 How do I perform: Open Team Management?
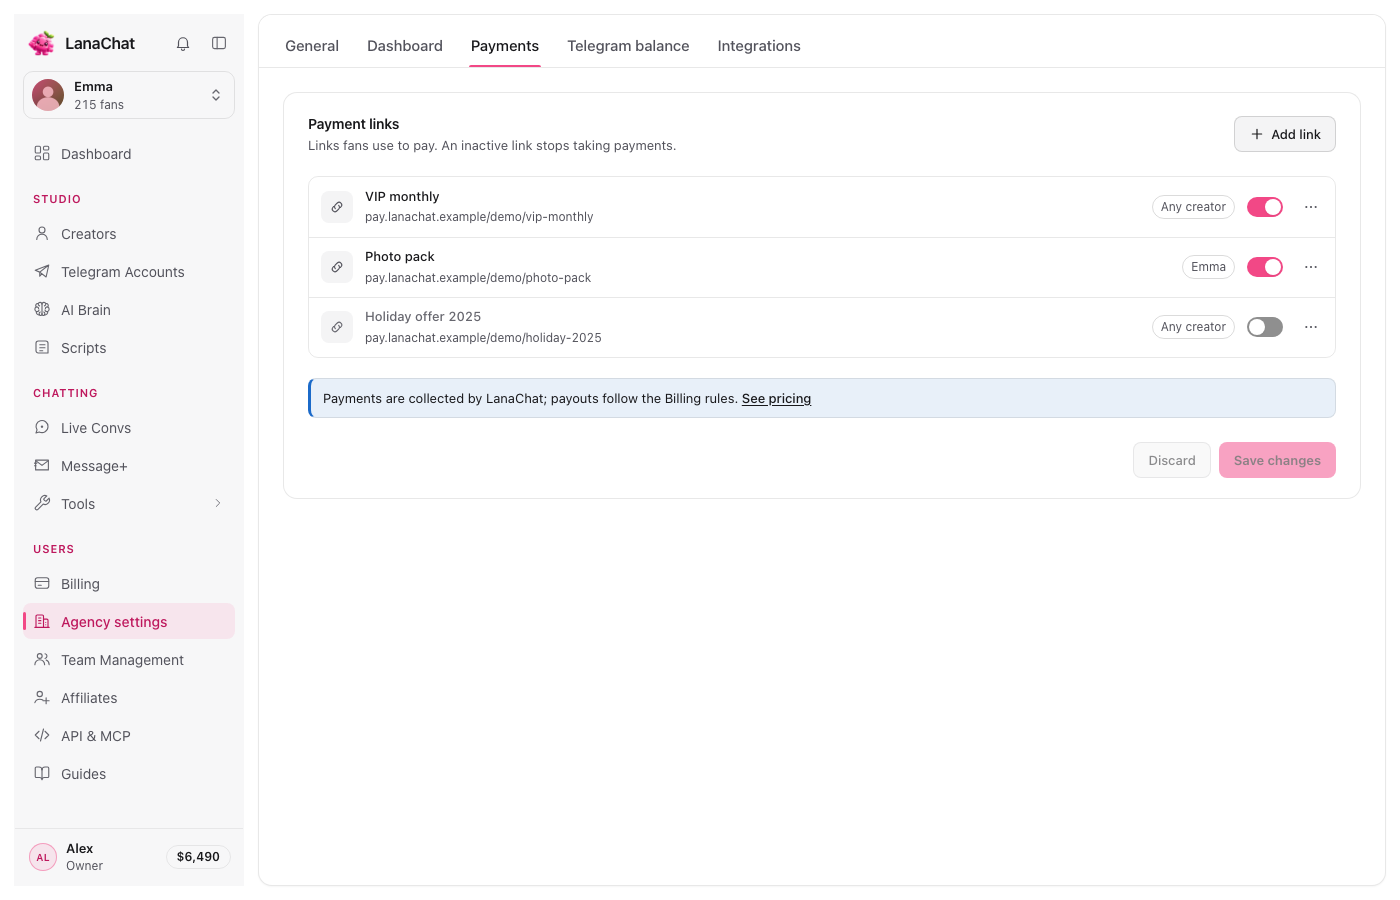click(x=129, y=660)
